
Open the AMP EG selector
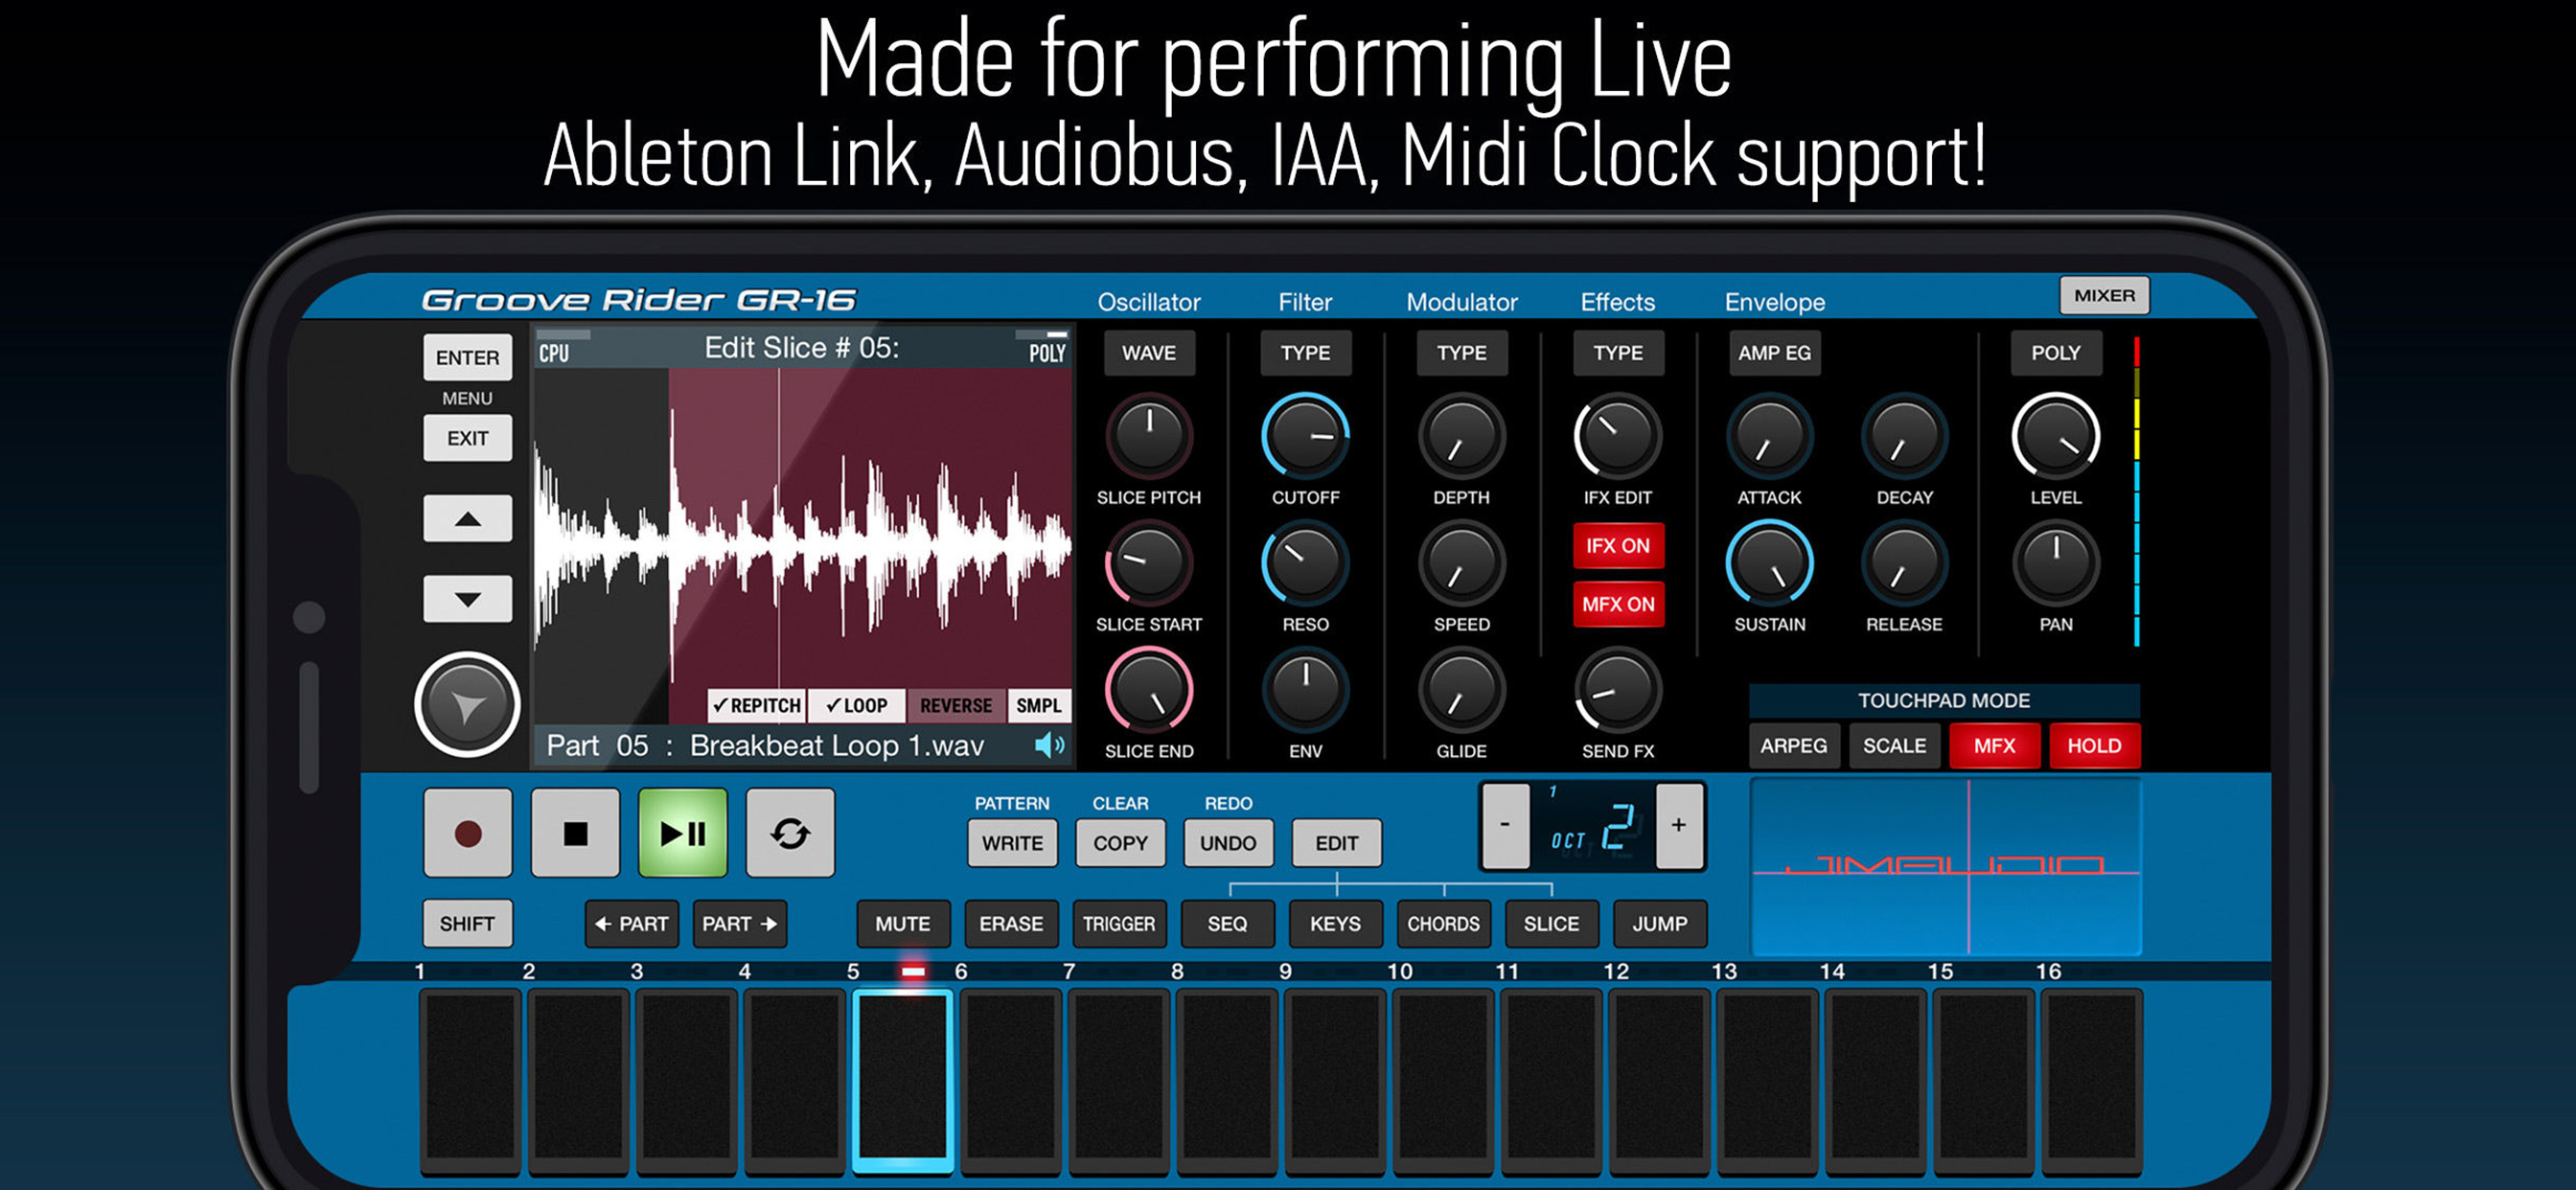[x=1774, y=353]
